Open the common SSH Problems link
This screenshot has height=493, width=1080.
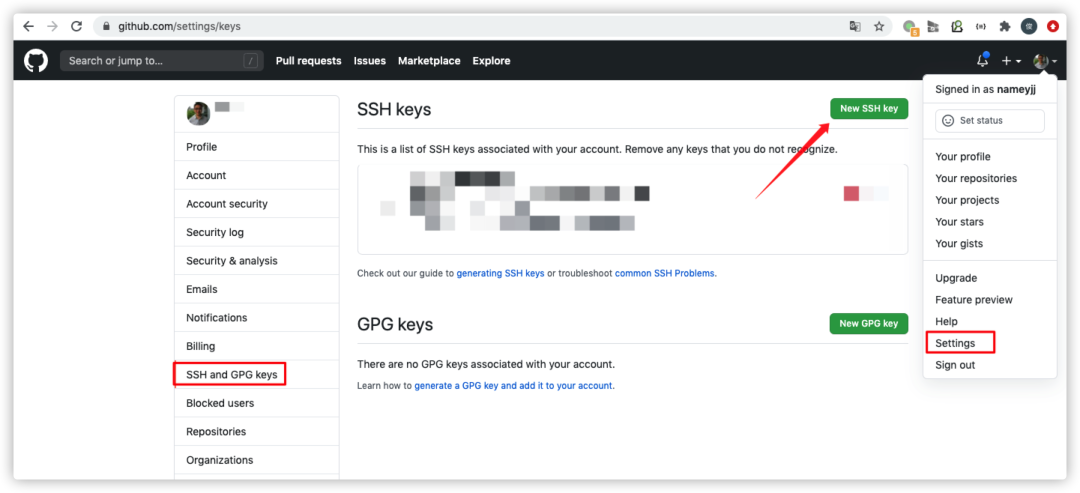coord(665,273)
